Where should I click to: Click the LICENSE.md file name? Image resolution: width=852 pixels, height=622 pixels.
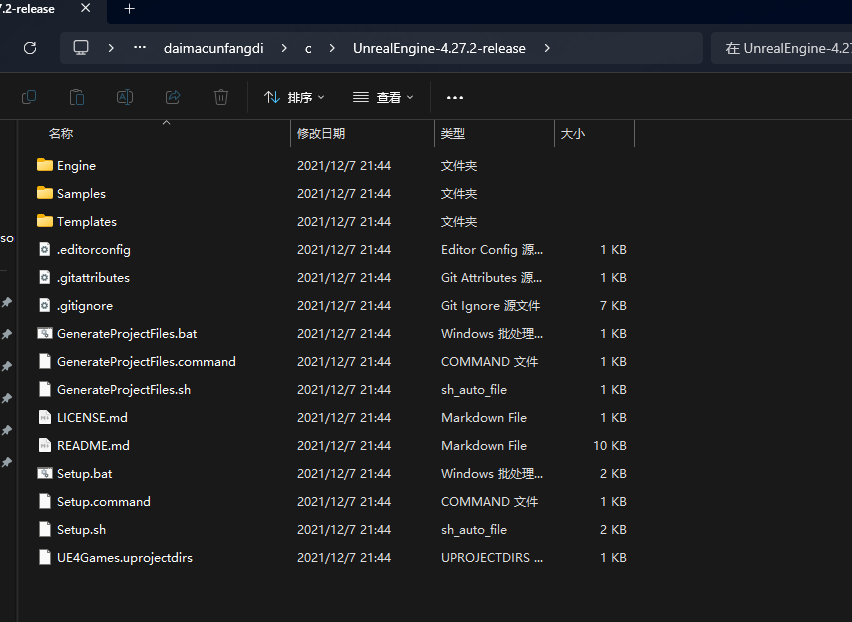click(92, 418)
